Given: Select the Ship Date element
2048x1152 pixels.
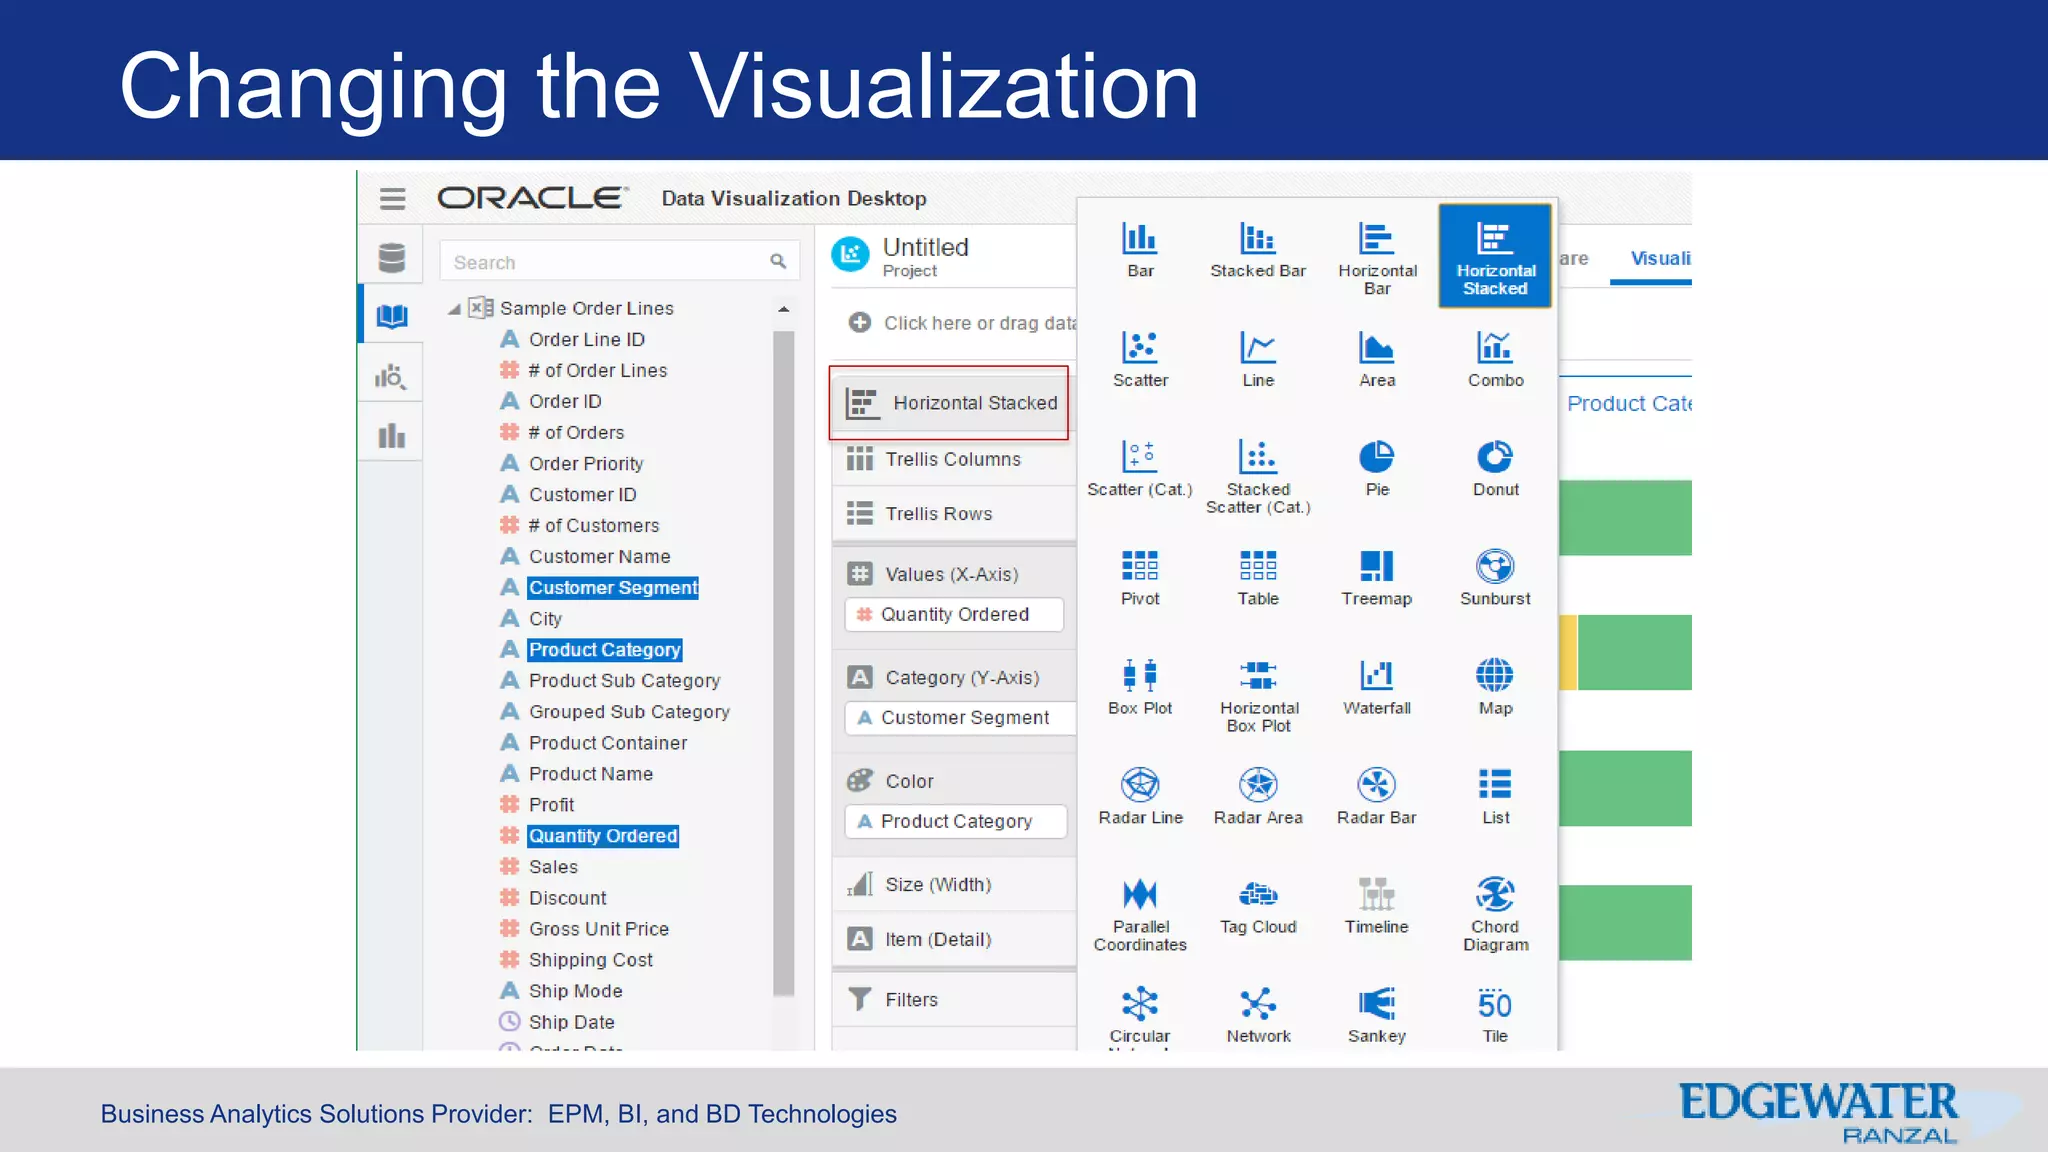Looking at the screenshot, I should [x=571, y=1021].
